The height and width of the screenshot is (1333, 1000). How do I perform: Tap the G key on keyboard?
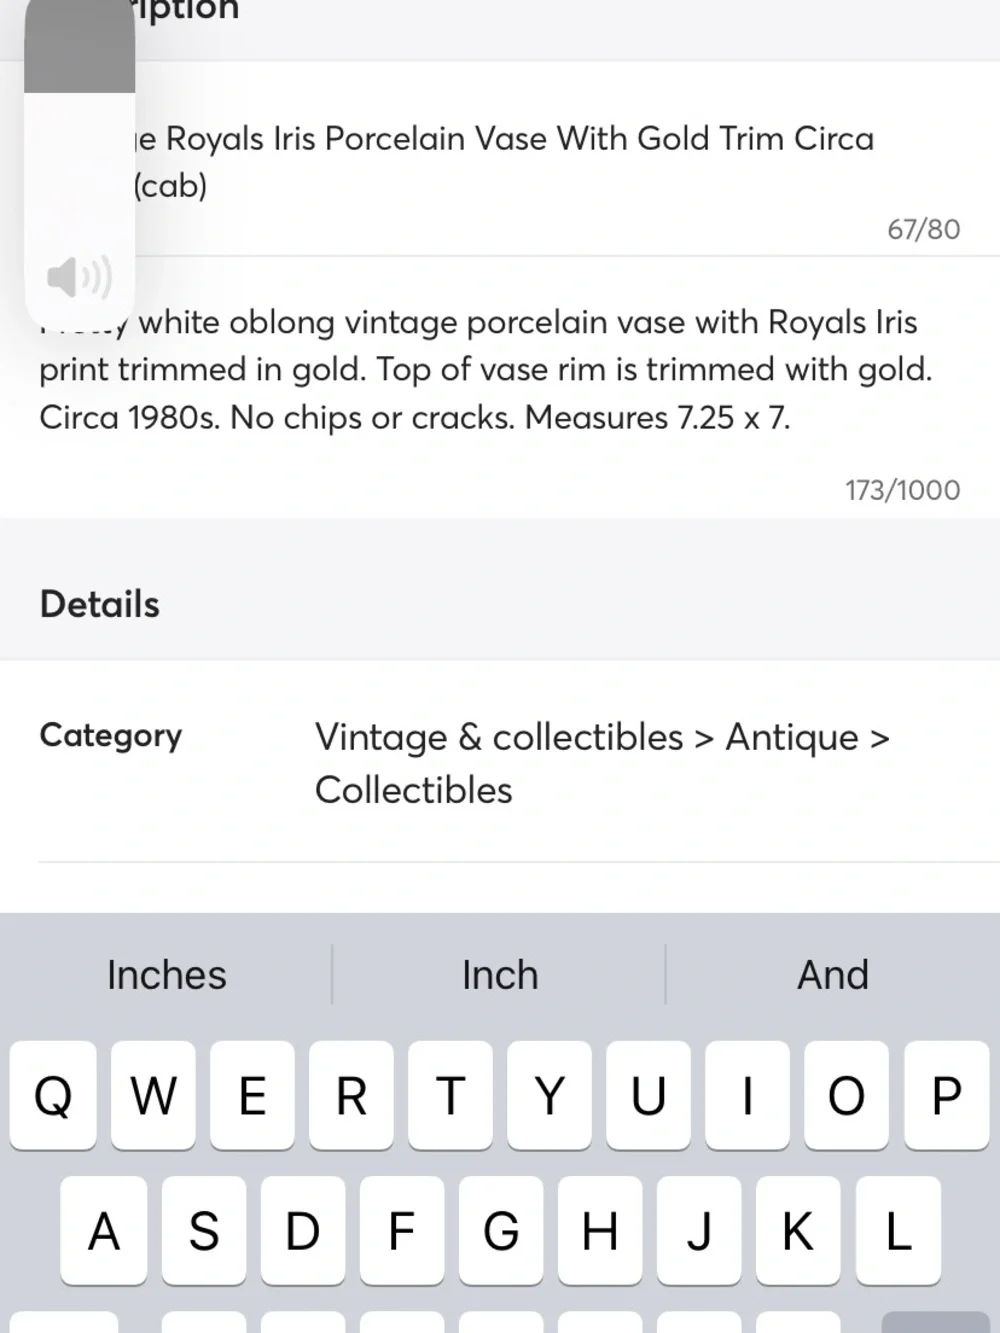pyautogui.click(x=500, y=1230)
